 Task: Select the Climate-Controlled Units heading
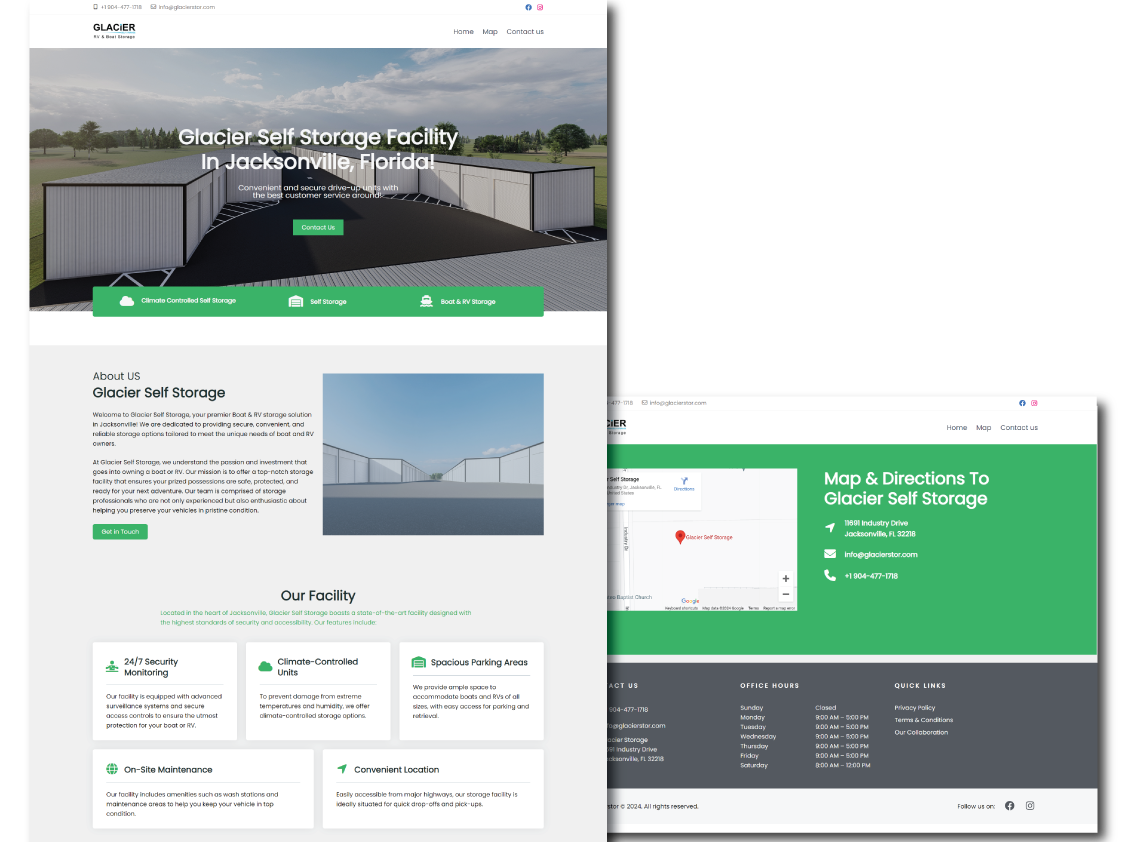[318, 667]
